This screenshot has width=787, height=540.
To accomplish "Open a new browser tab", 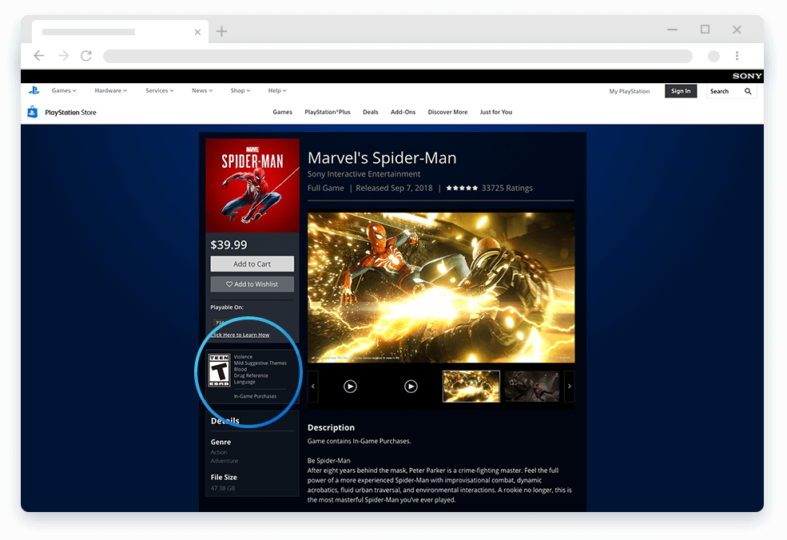I will point(221,32).
